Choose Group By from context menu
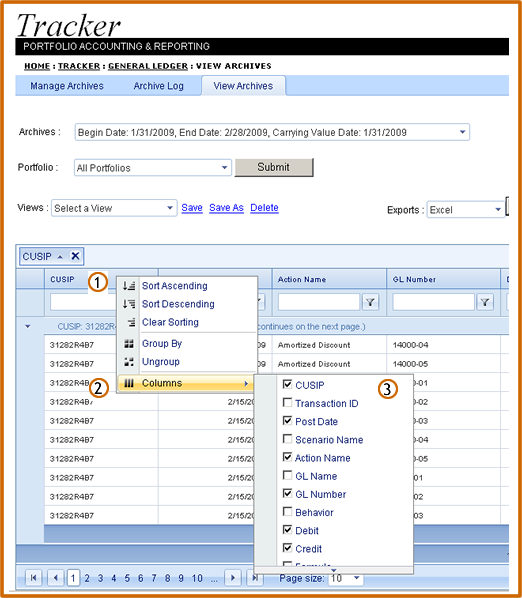Viewport: 522px width, 598px height. click(x=162, y=344)
